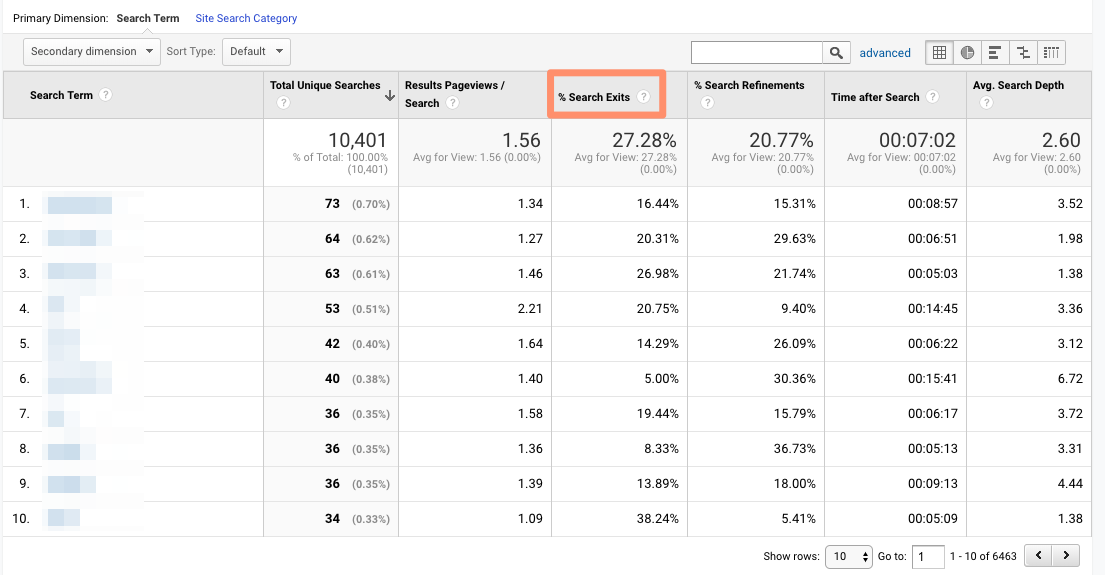
Task: Click the 27.28% summary search exits
Action: [x=644, y=140]
